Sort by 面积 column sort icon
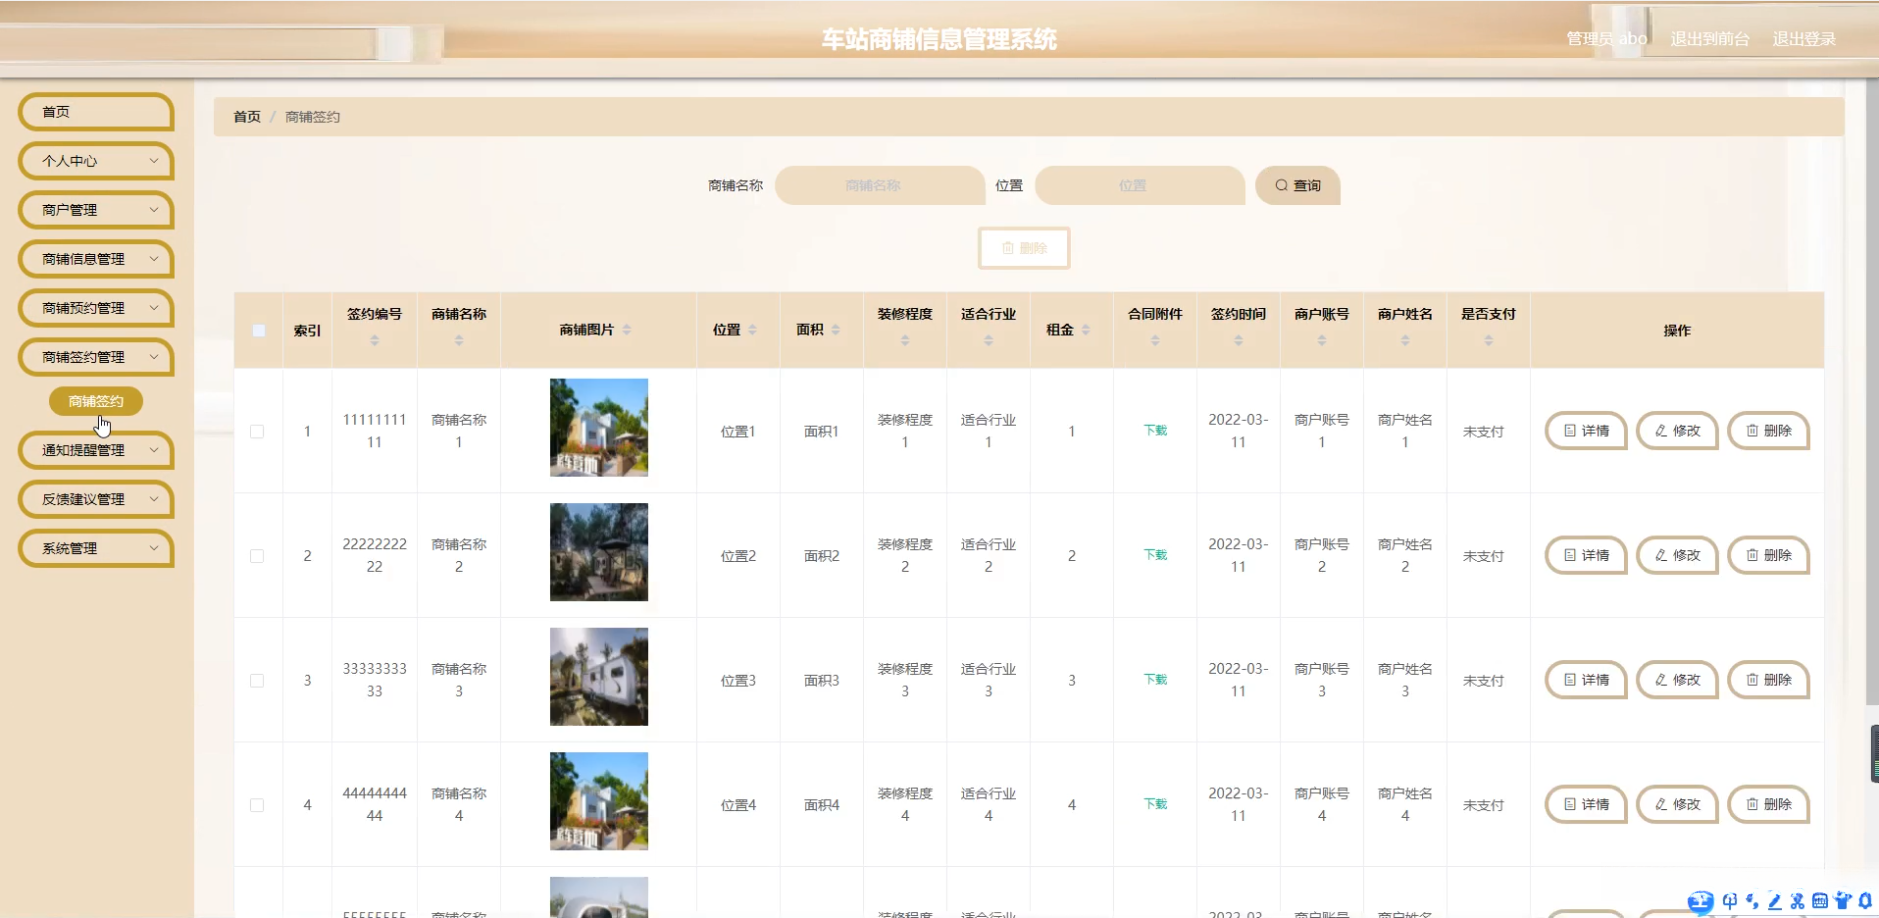 click(835, 330)
